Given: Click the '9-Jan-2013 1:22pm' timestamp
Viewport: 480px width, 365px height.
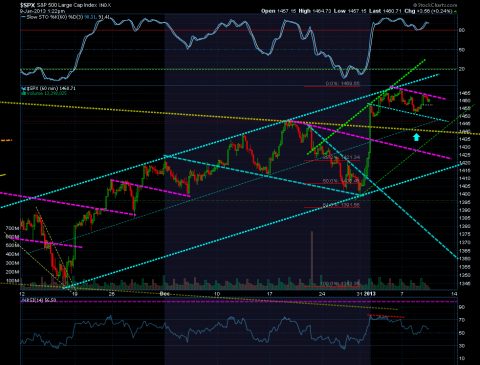Looking at the screenshot, I should click(41, 11).
